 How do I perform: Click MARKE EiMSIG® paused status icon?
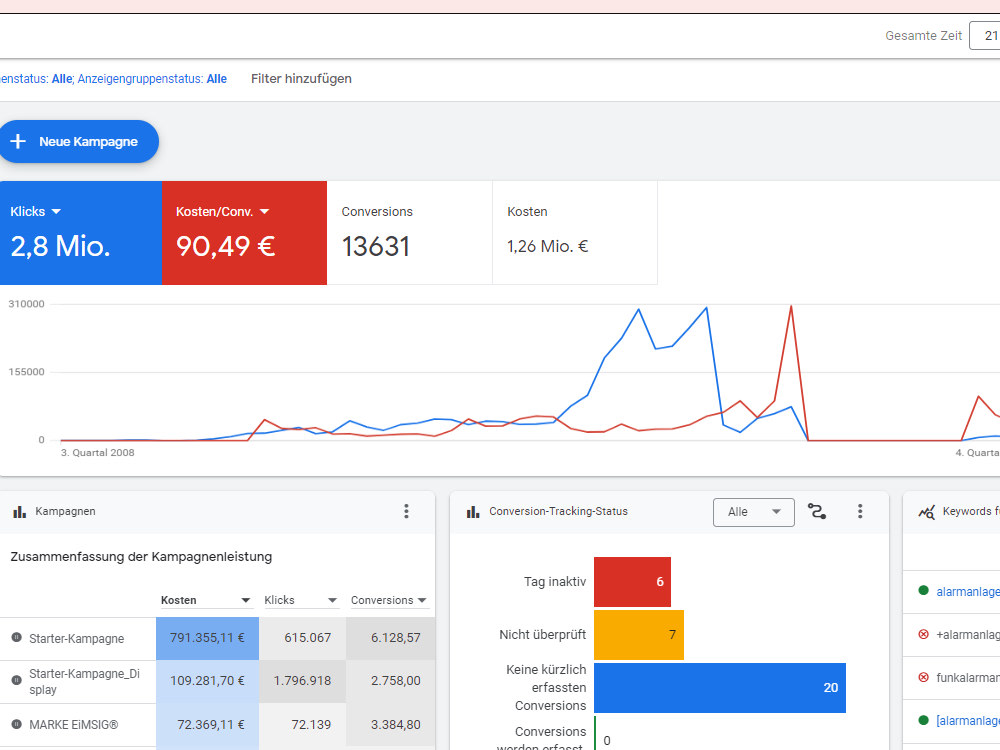[17, 724]
